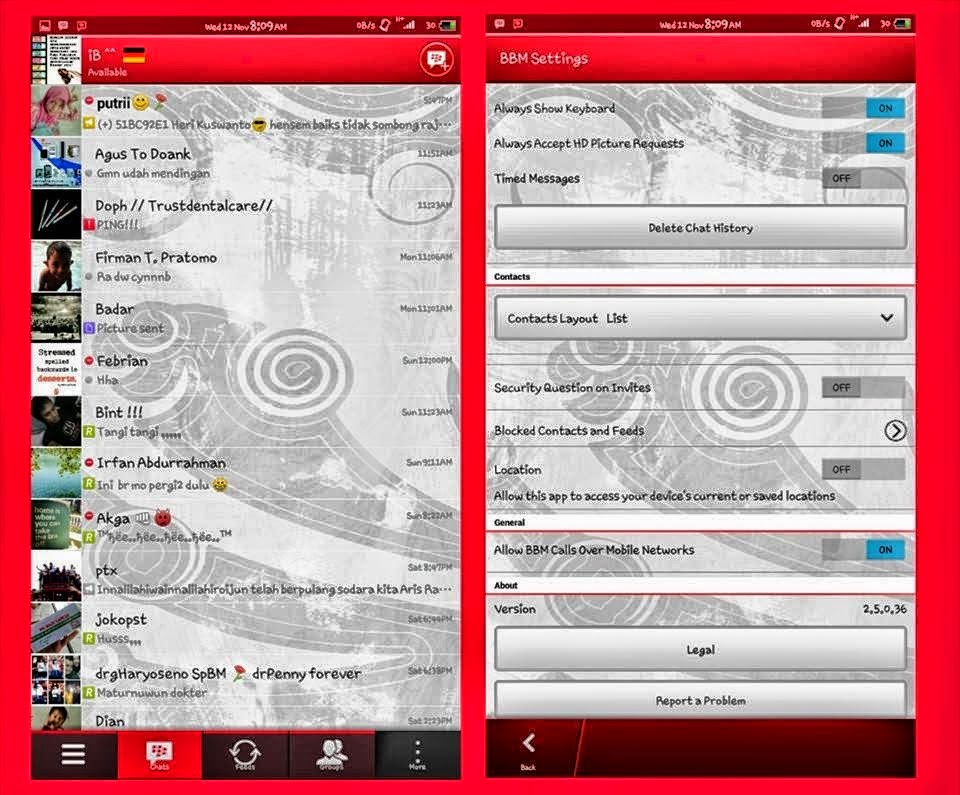This screenshot has width=960, height=795.
Task: Toggle Allow BBM Calls Over Mobile Networks
Action: point(864,549)
